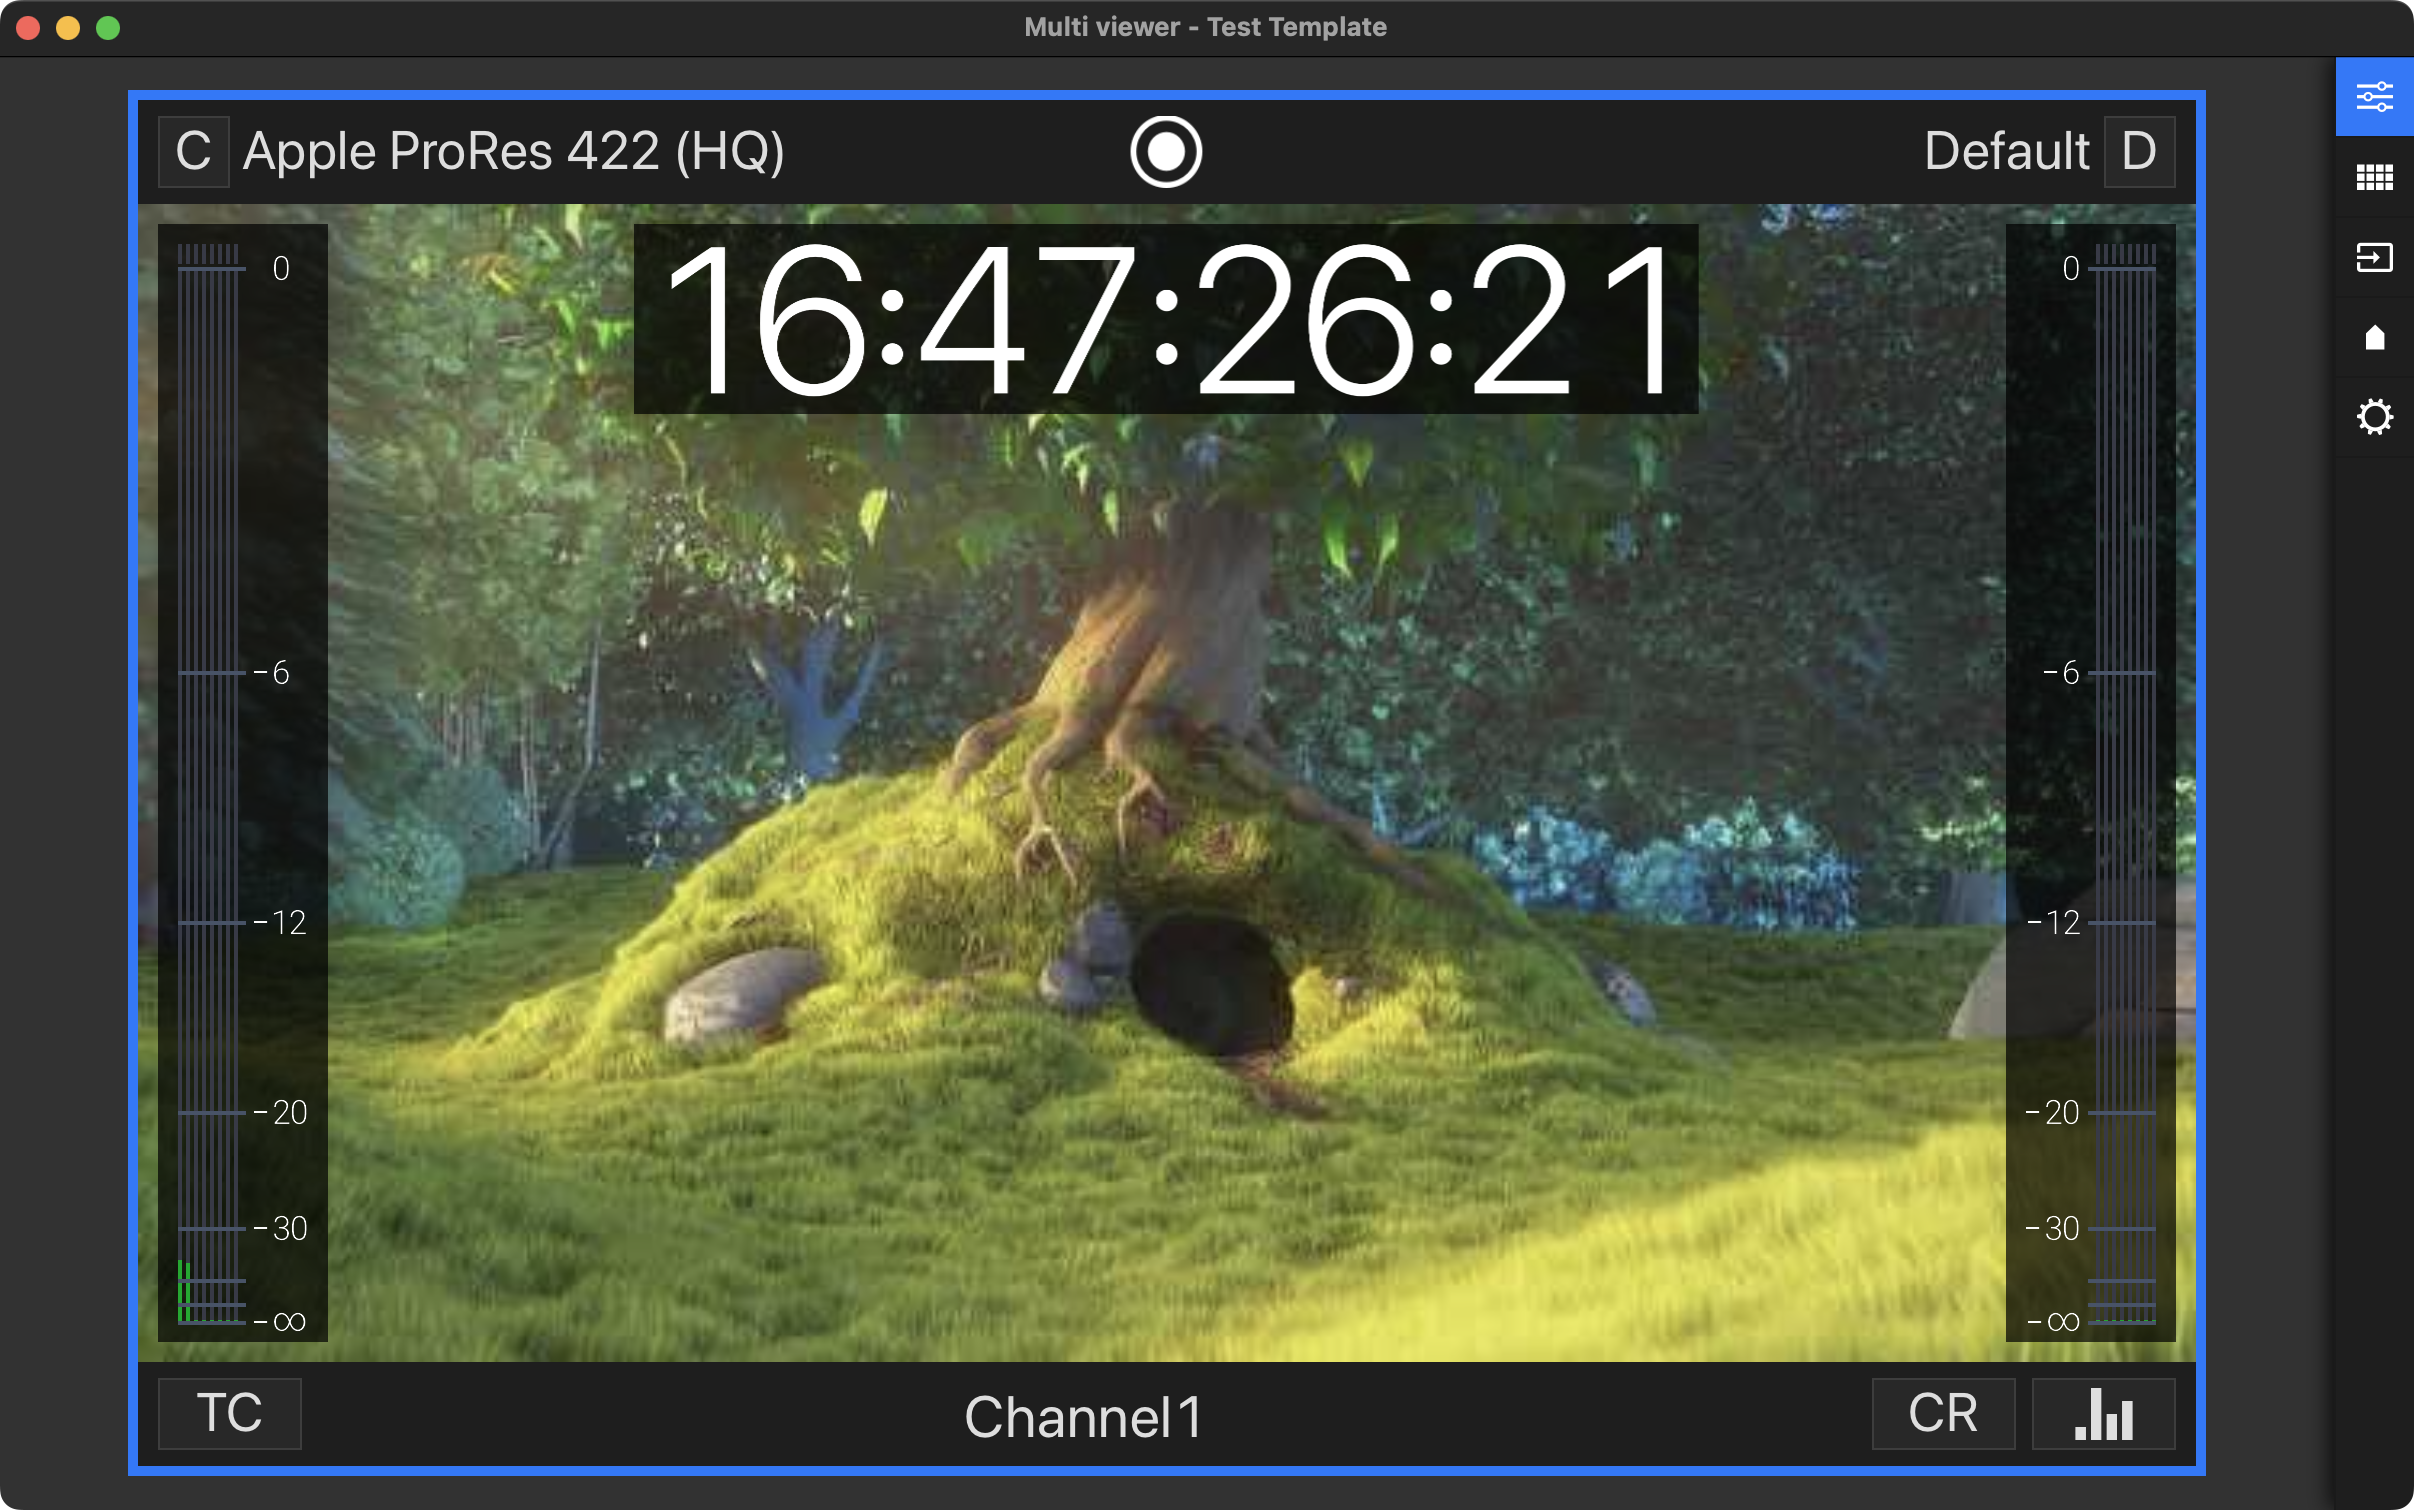The height and width of the screenshot is (1510, 2414).
Task: Click the Apple ProRes 422 (HQ) label
Action: (x=514, y=152)
